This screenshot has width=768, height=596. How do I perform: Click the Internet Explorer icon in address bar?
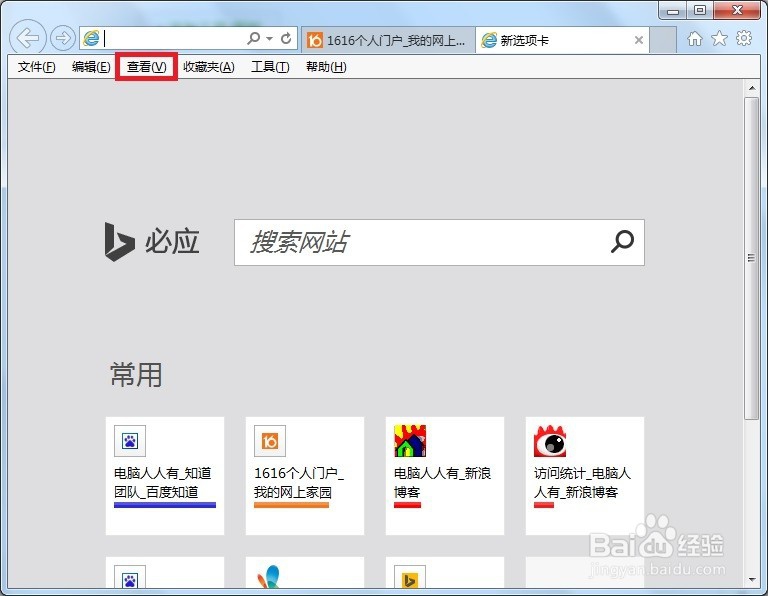point(91,38)
